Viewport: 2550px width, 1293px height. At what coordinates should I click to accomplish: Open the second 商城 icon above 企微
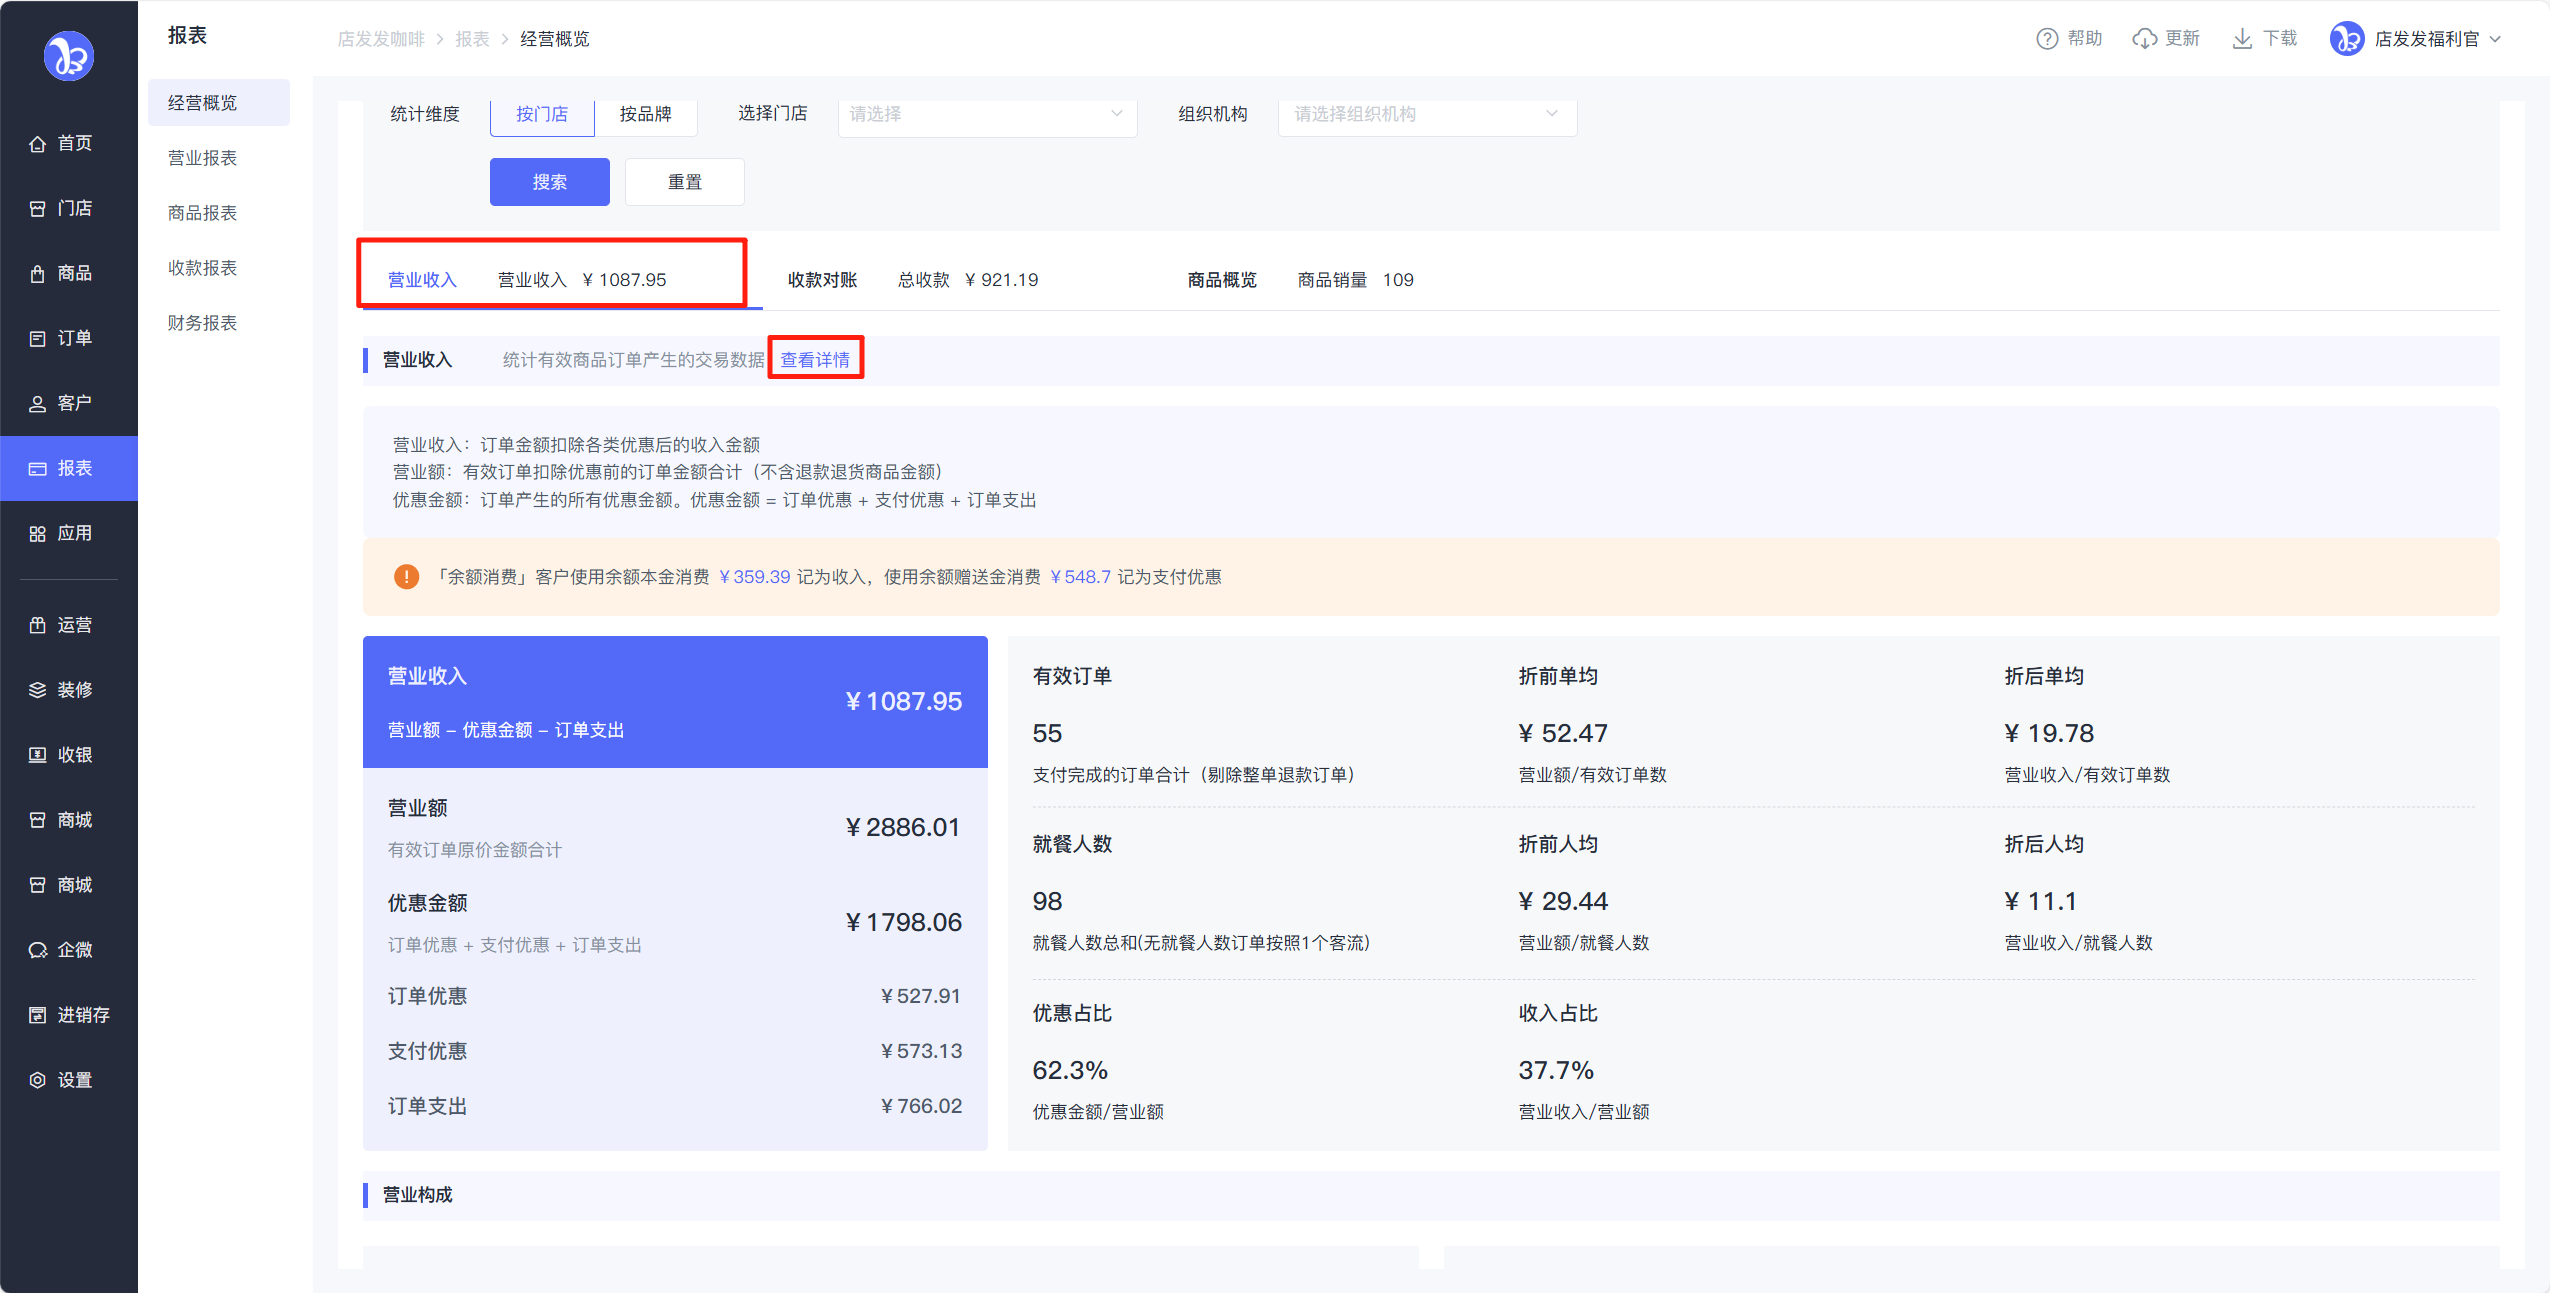click(x=38, y=886)
